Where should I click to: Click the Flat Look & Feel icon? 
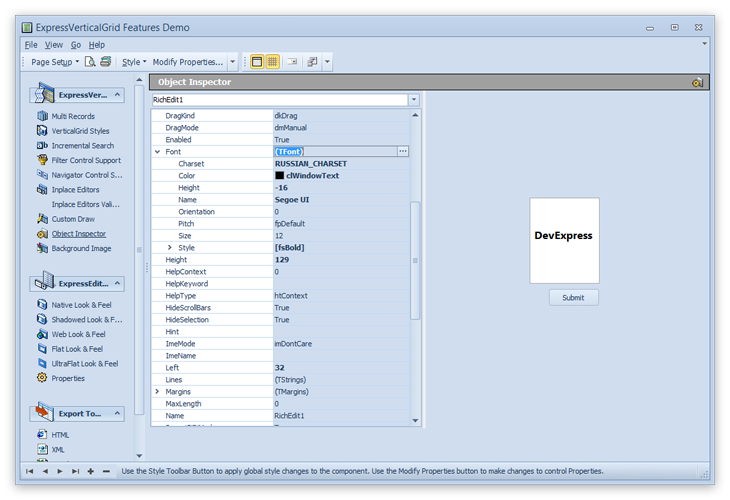click(x=42, y=349)
